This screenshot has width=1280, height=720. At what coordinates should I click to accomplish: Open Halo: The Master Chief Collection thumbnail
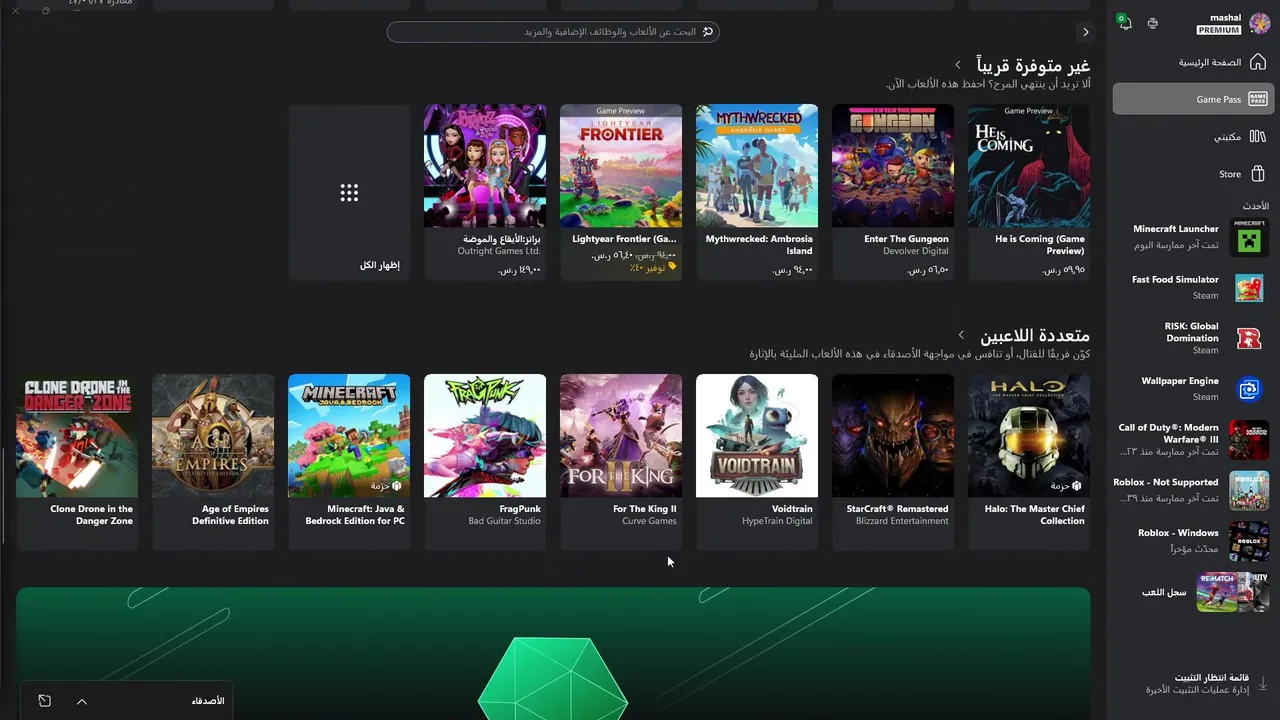coord(1029,436)
